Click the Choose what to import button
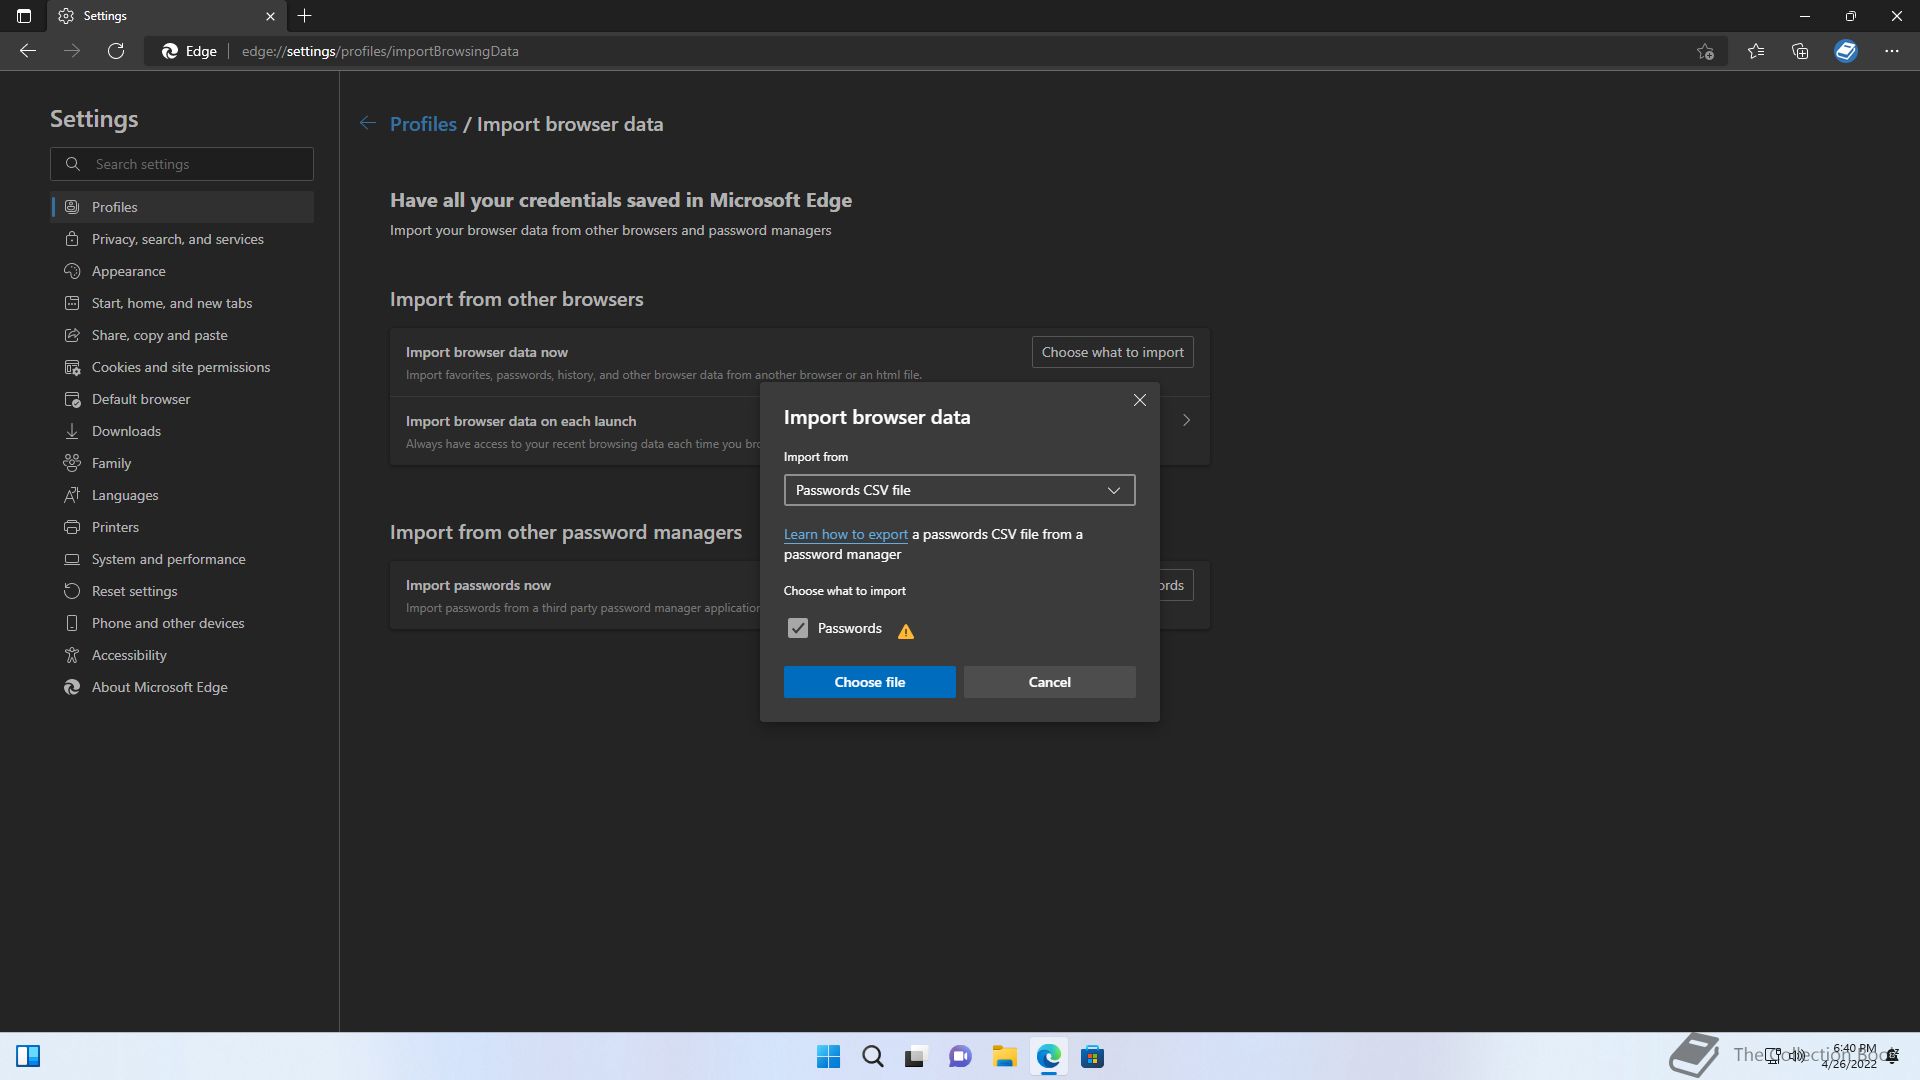 tap(1112, 352)
